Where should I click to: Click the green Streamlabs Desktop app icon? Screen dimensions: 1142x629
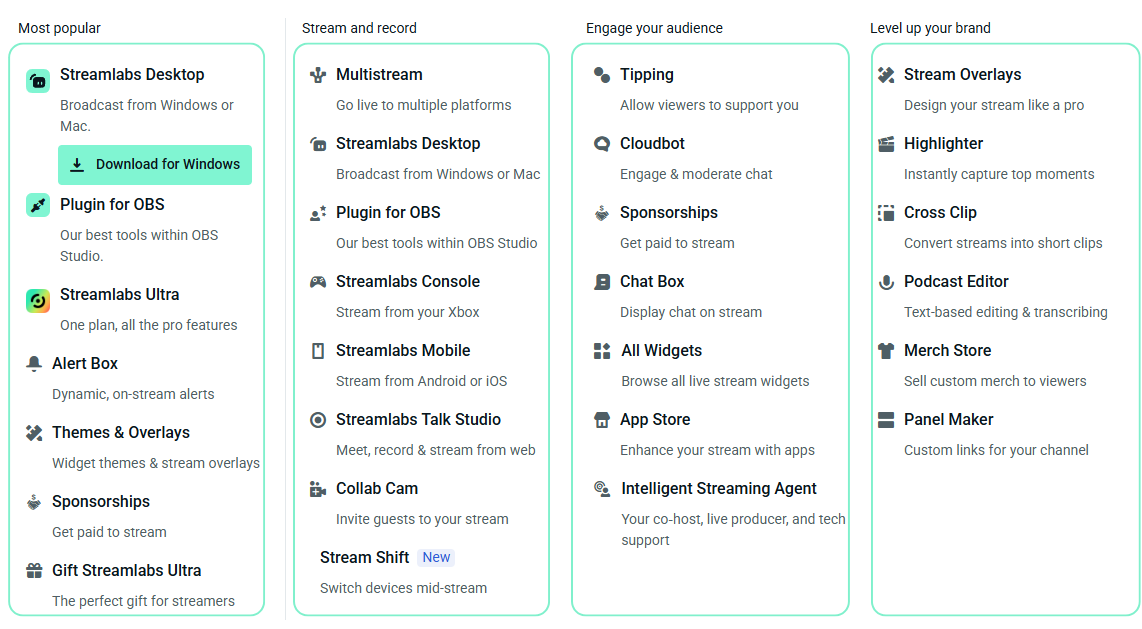coord(37,80)
